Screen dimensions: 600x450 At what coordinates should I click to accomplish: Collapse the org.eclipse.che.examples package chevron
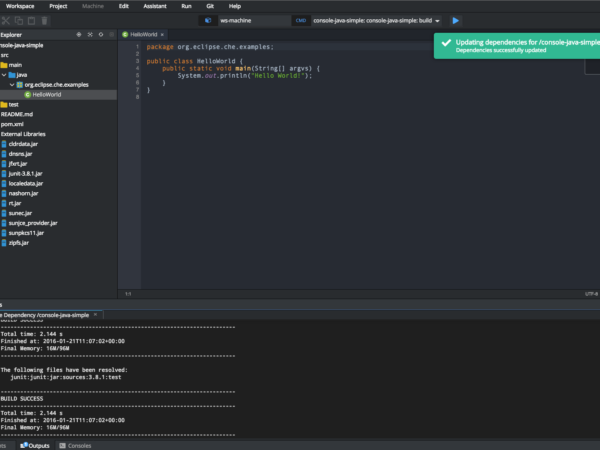(12, 85)
